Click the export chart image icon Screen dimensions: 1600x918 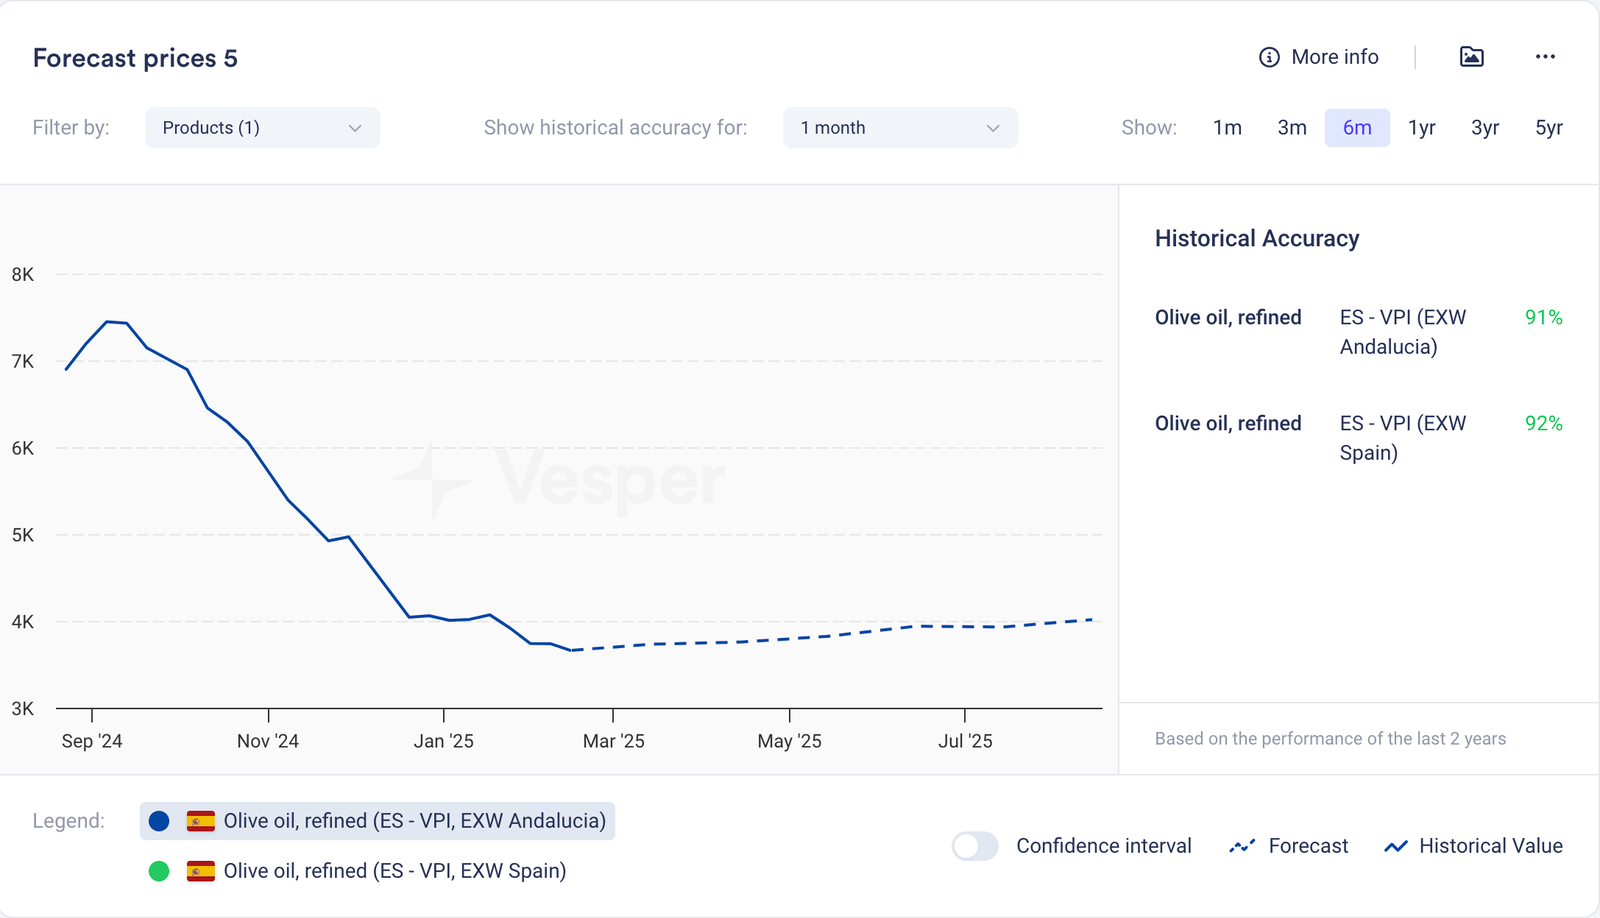pyautogui.click(x=1471, y=57)
